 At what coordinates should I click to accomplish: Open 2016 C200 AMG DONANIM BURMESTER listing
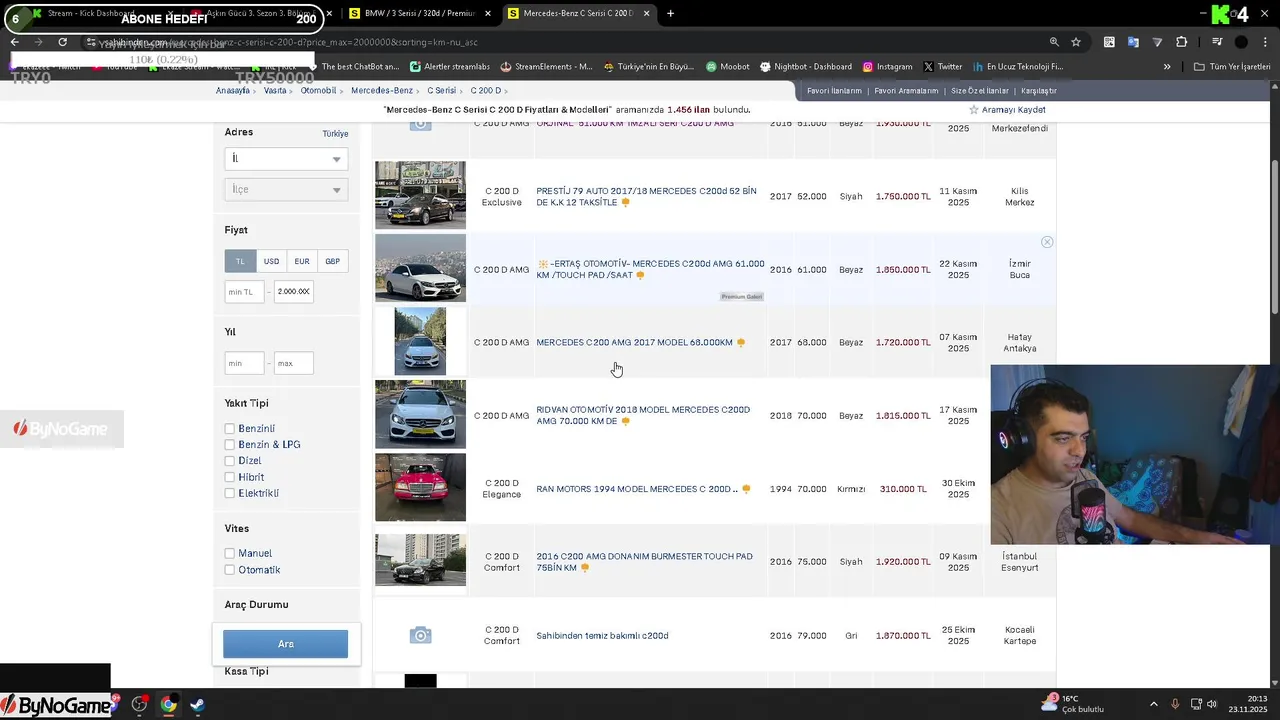pos(644,562)
